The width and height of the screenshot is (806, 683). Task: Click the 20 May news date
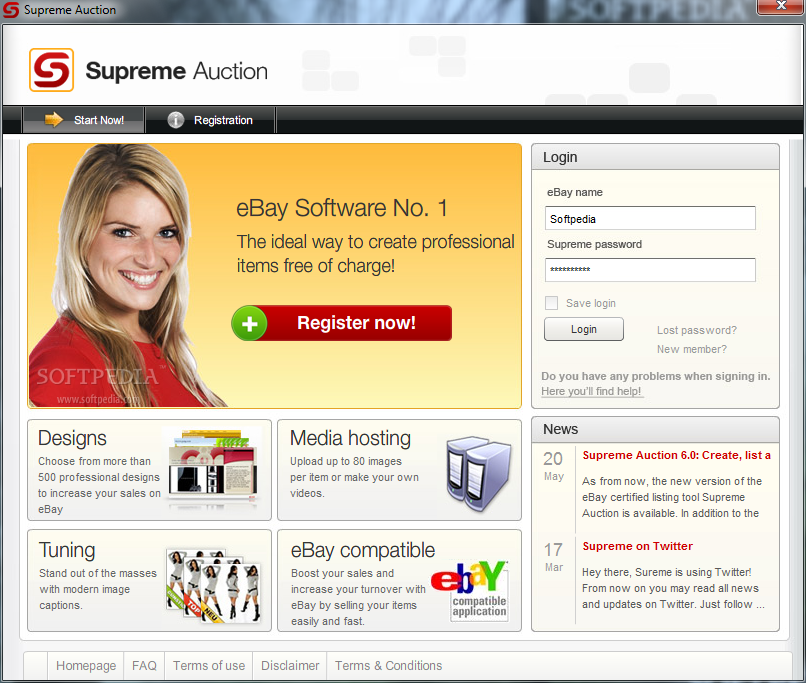(x=554, y=466)
